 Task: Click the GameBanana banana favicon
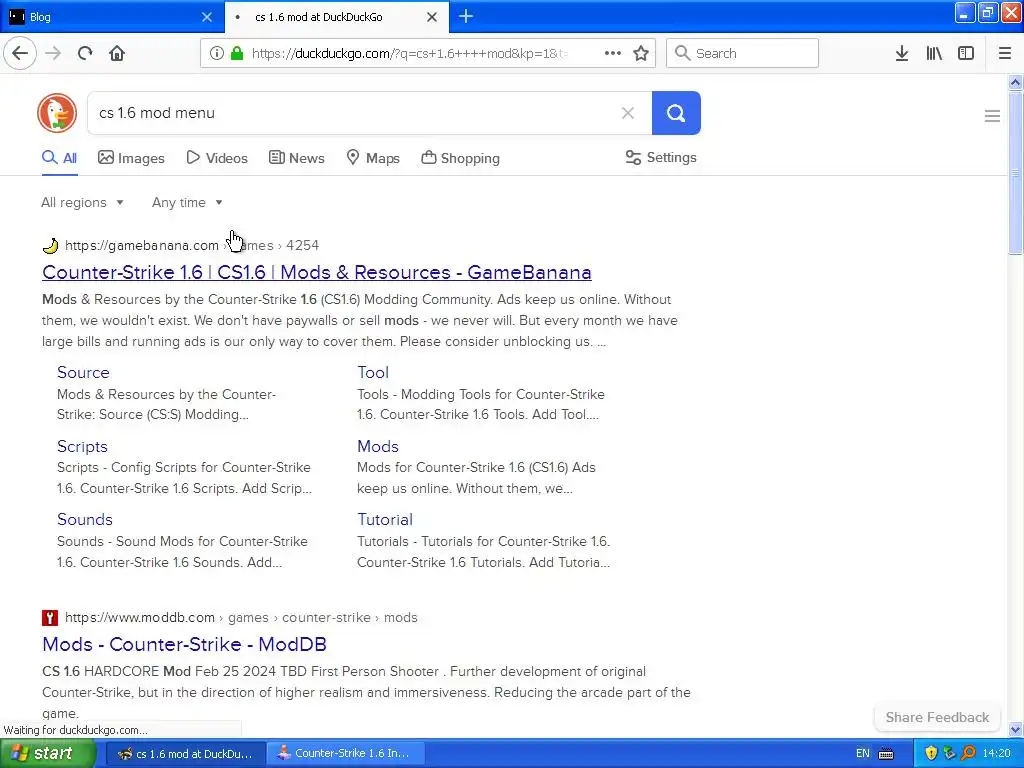coord(50,246)
